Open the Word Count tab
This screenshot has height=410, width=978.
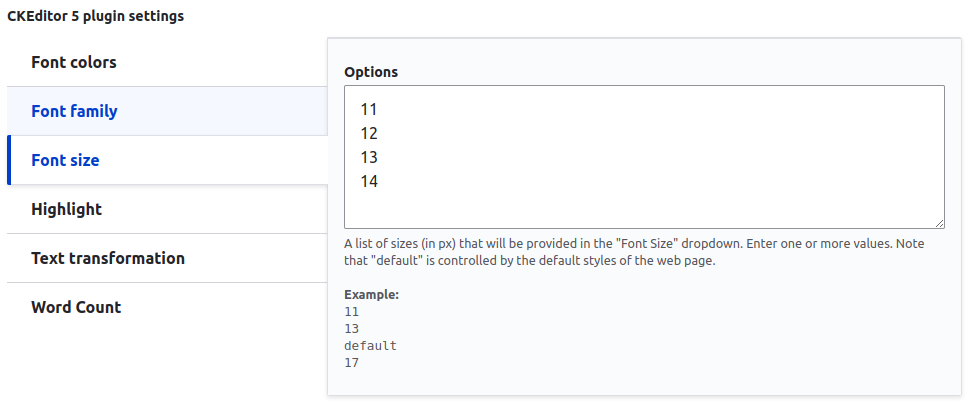pos(76,307)
